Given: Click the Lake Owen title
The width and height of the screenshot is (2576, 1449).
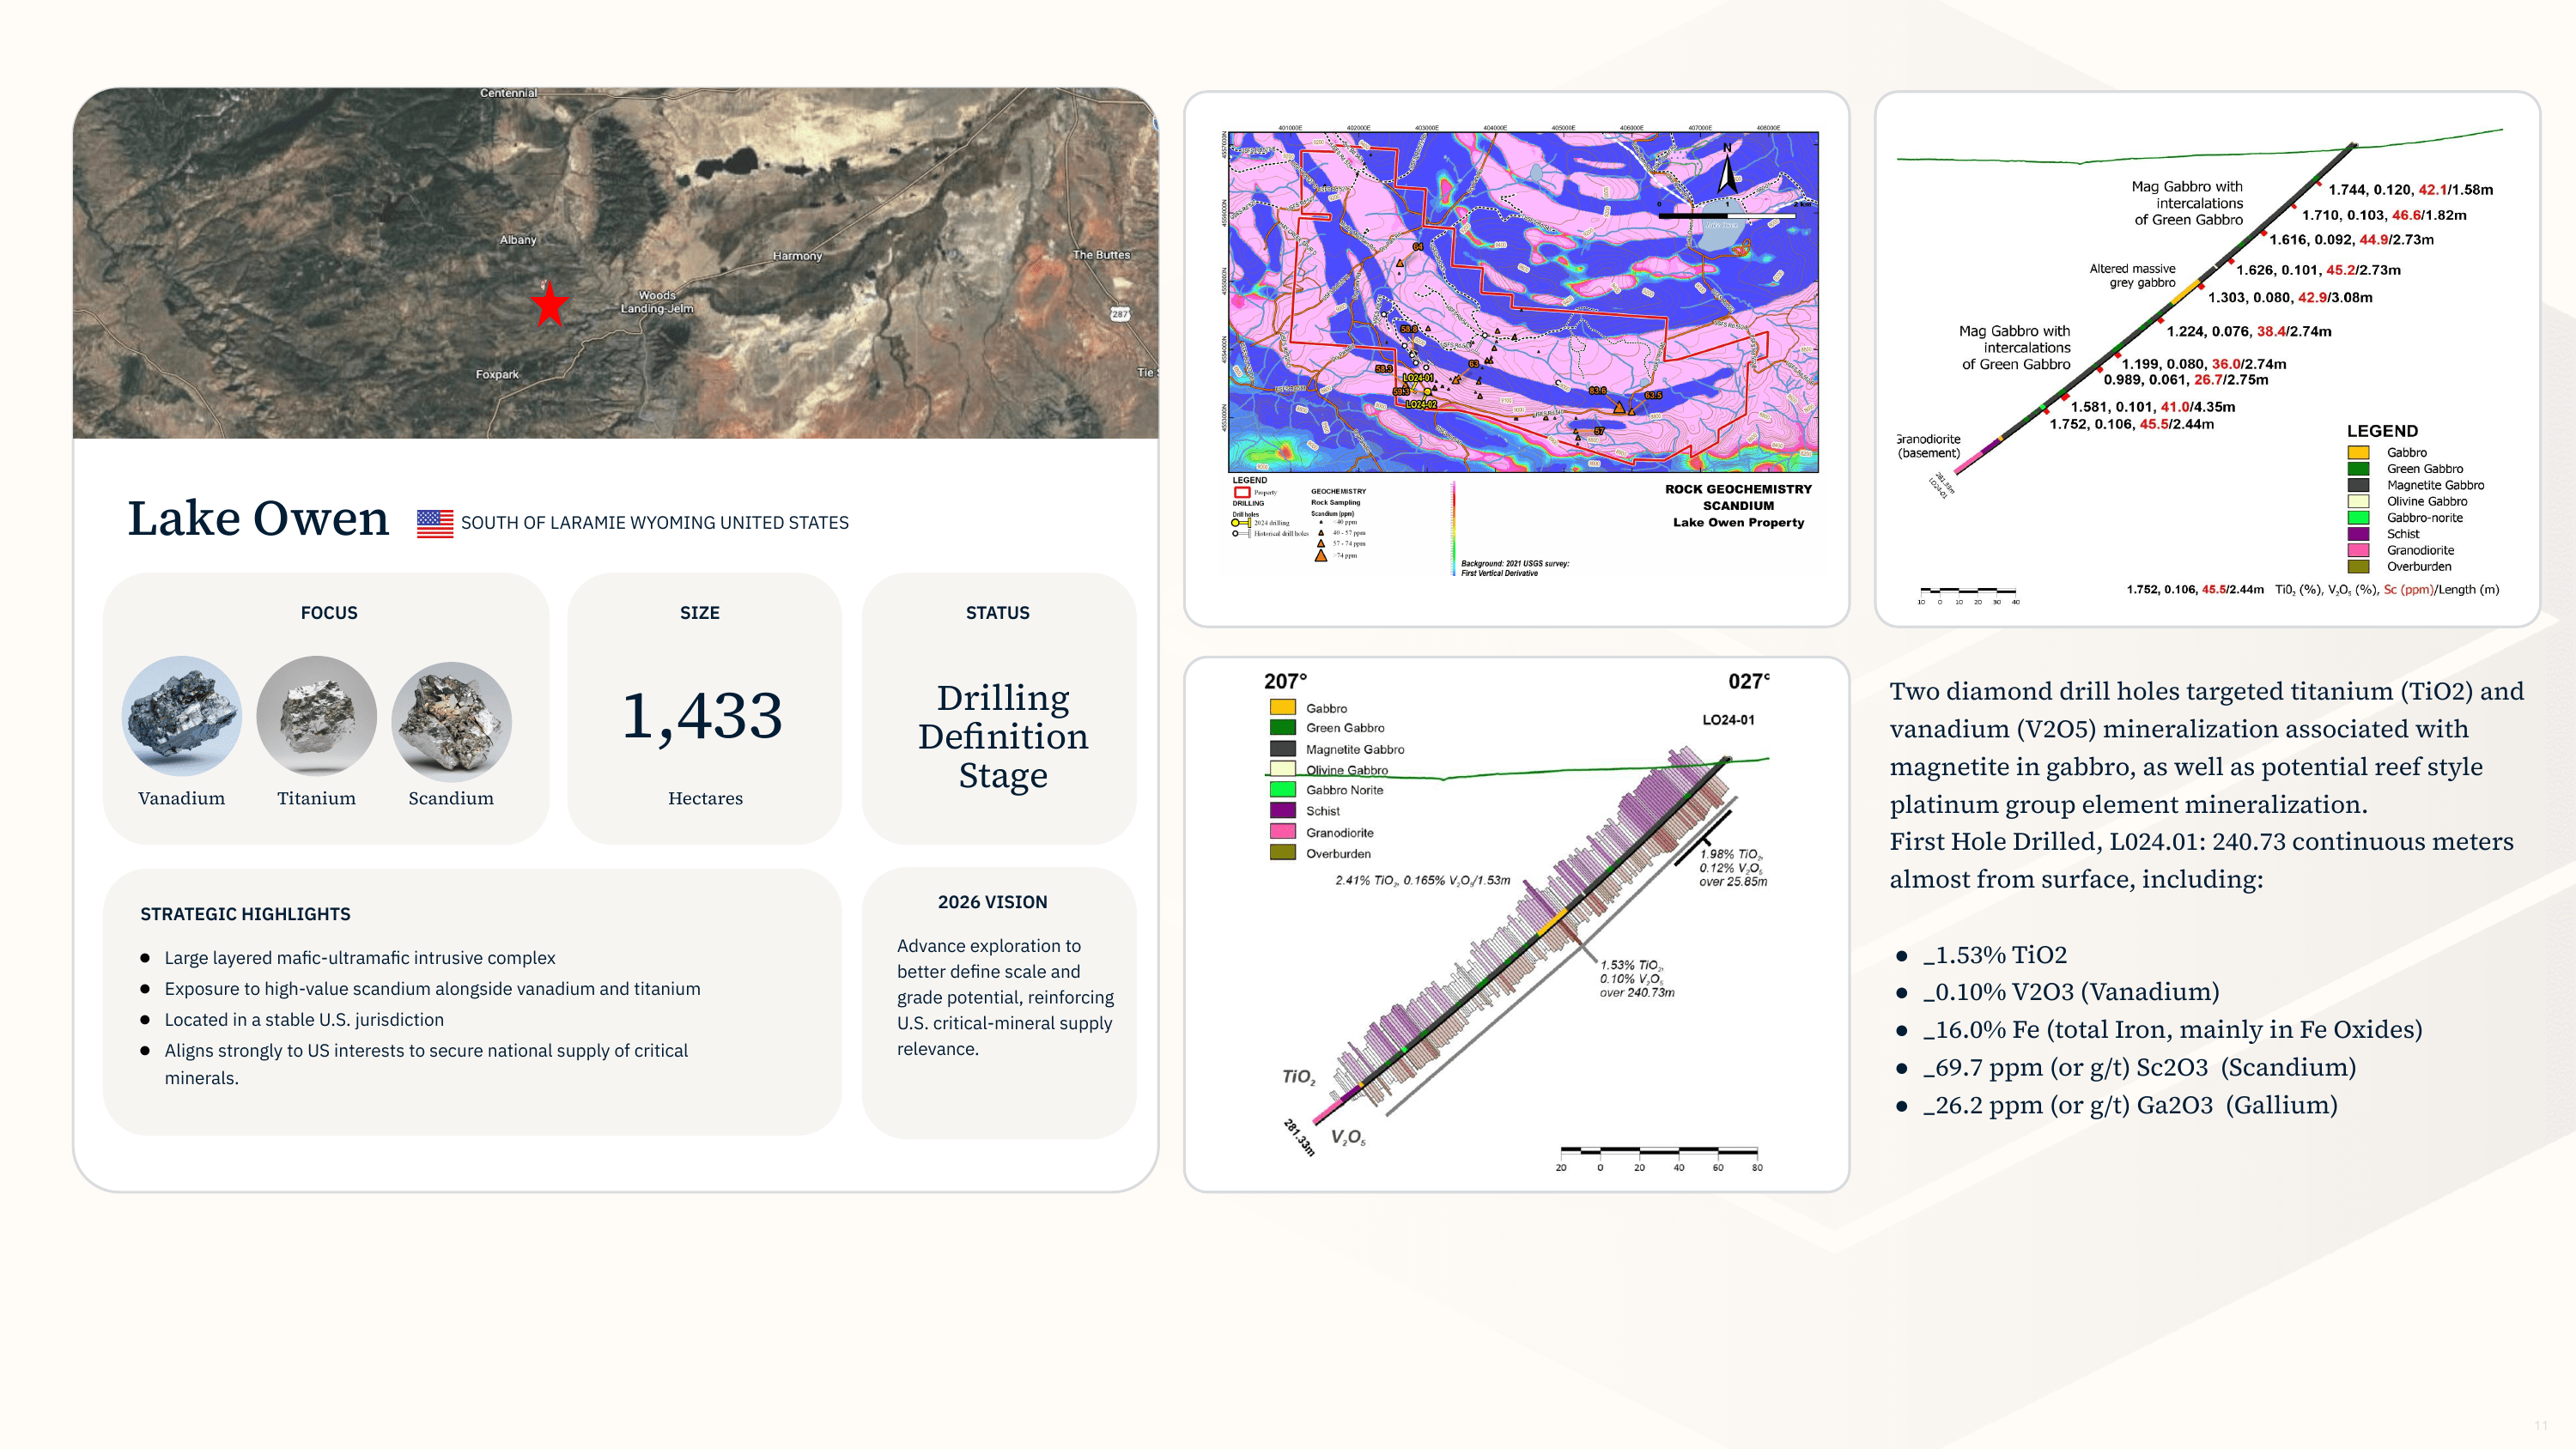Looking at the screenshot, I should coord(258,519).
